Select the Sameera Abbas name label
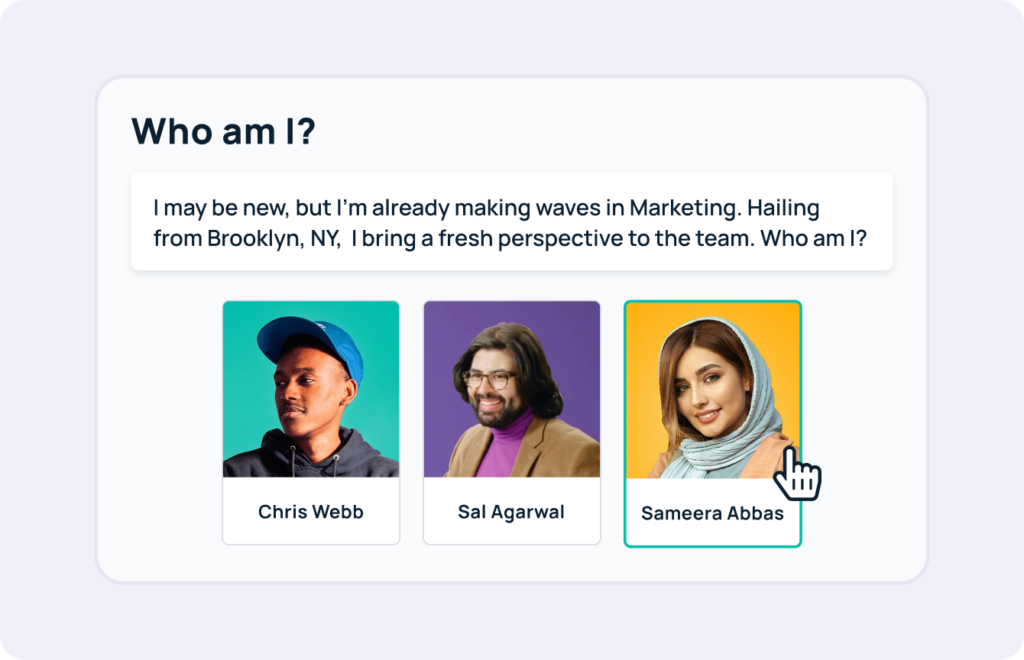Screen dimensions: 1024x660 (712, 514)
